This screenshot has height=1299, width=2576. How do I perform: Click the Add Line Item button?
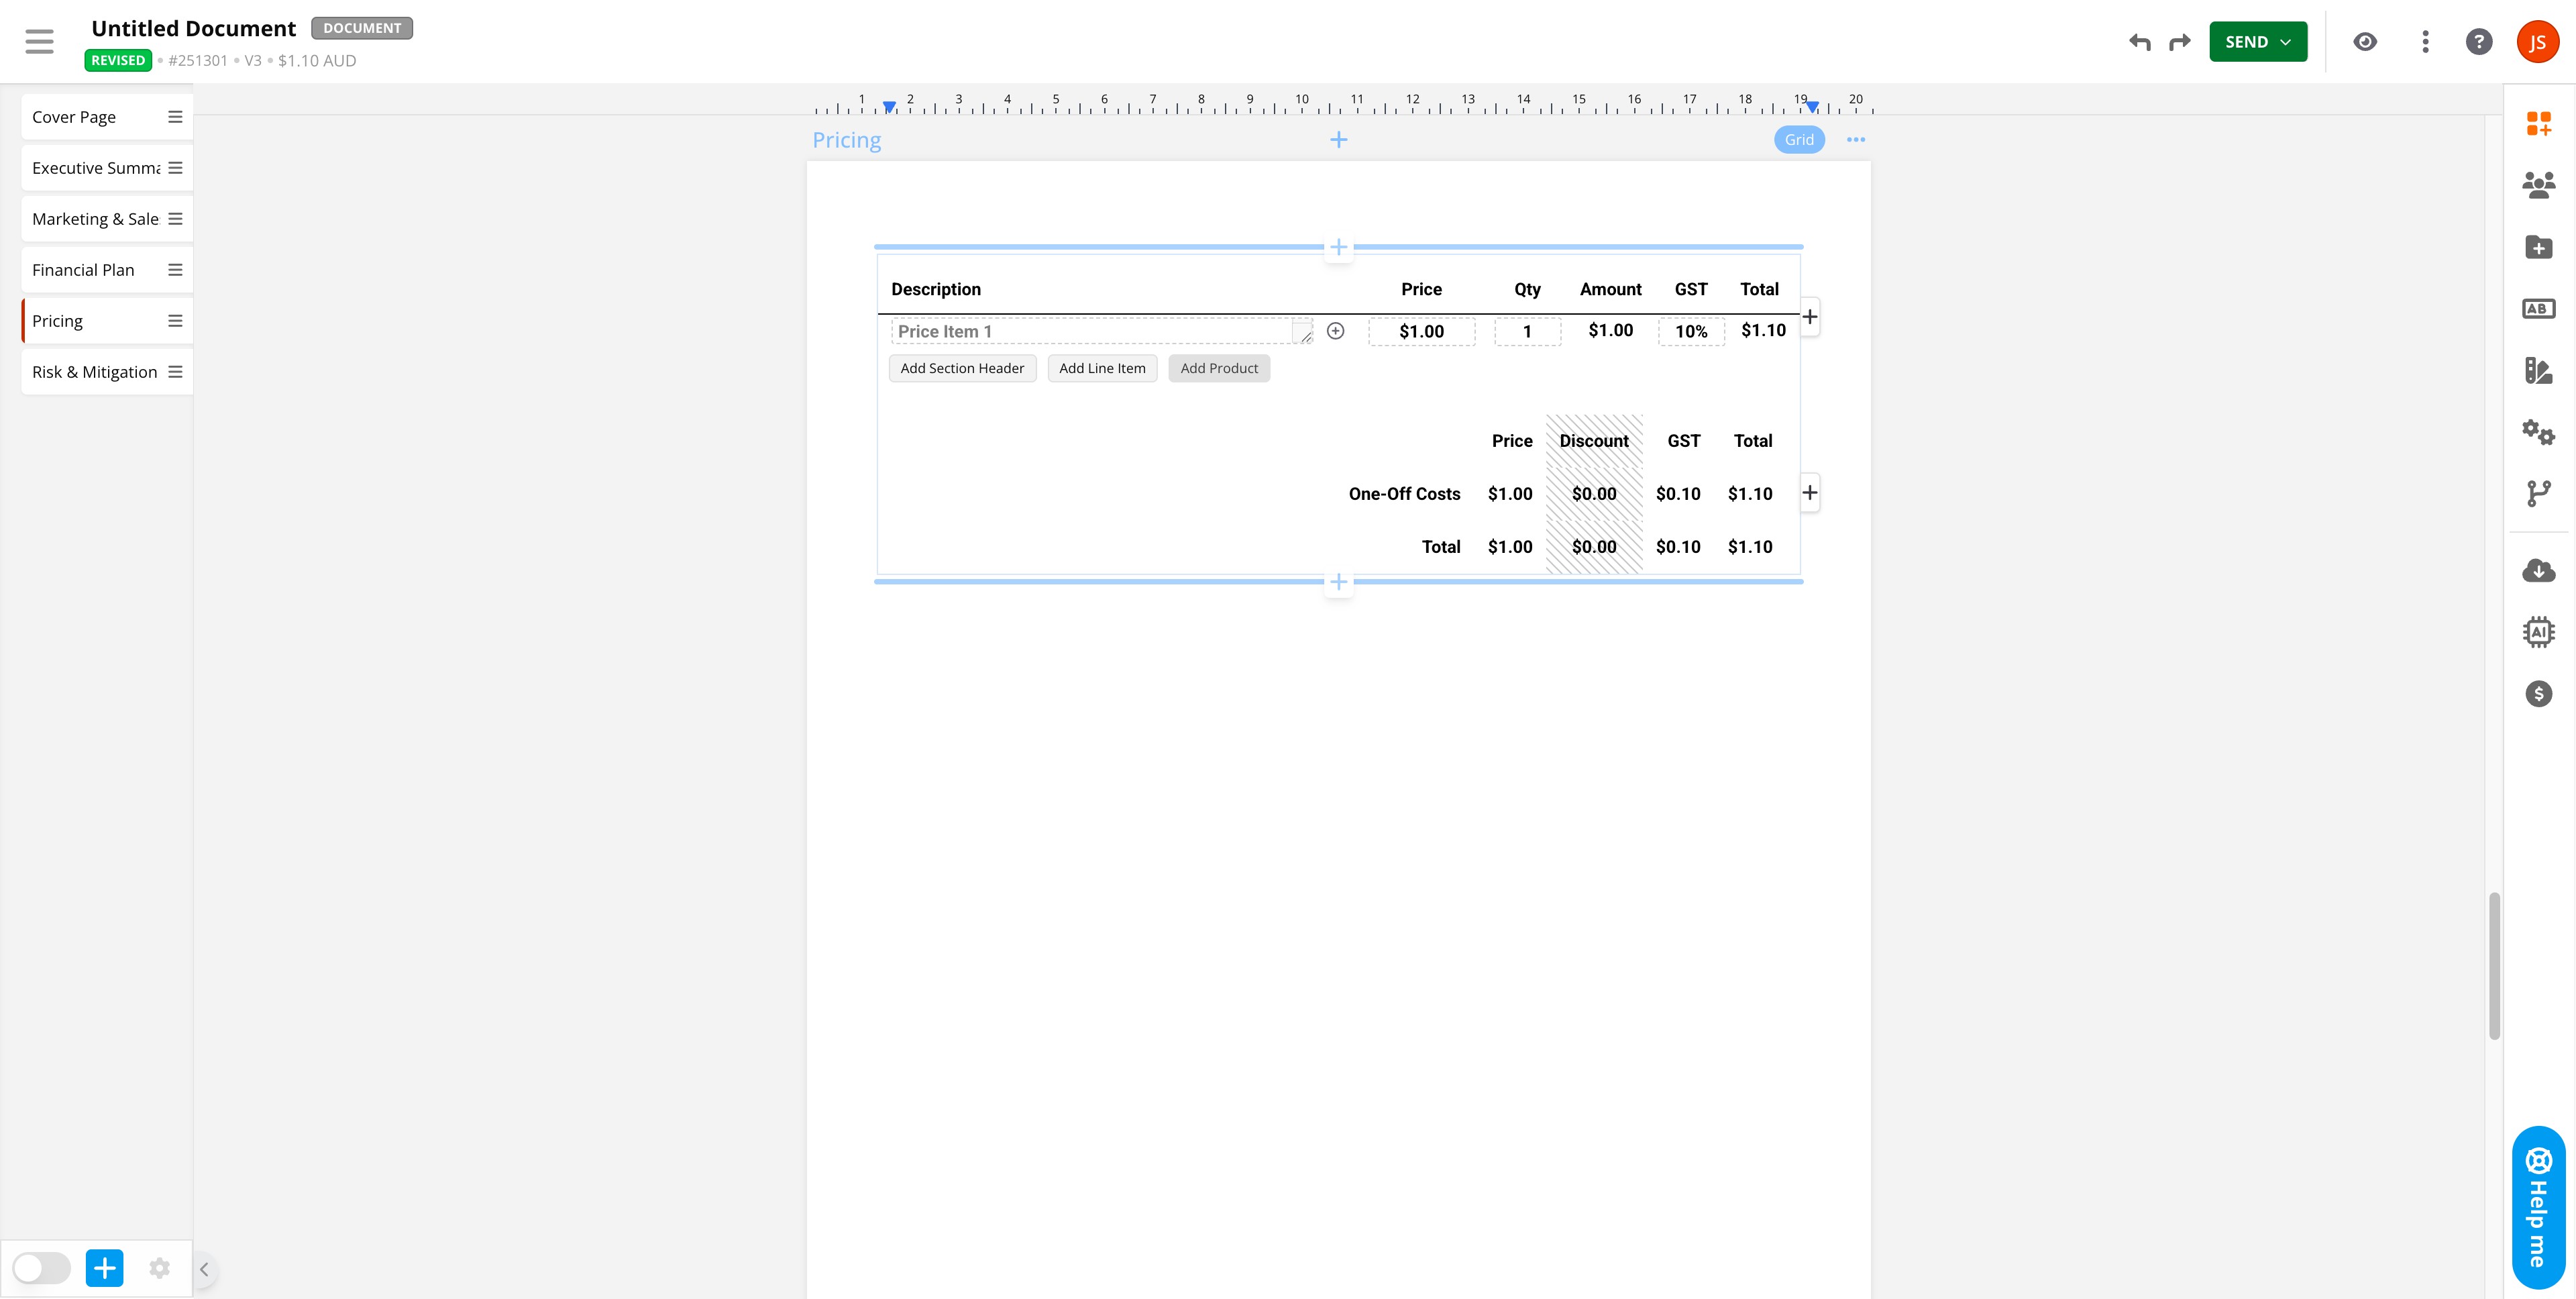[x=1102, y=368]
